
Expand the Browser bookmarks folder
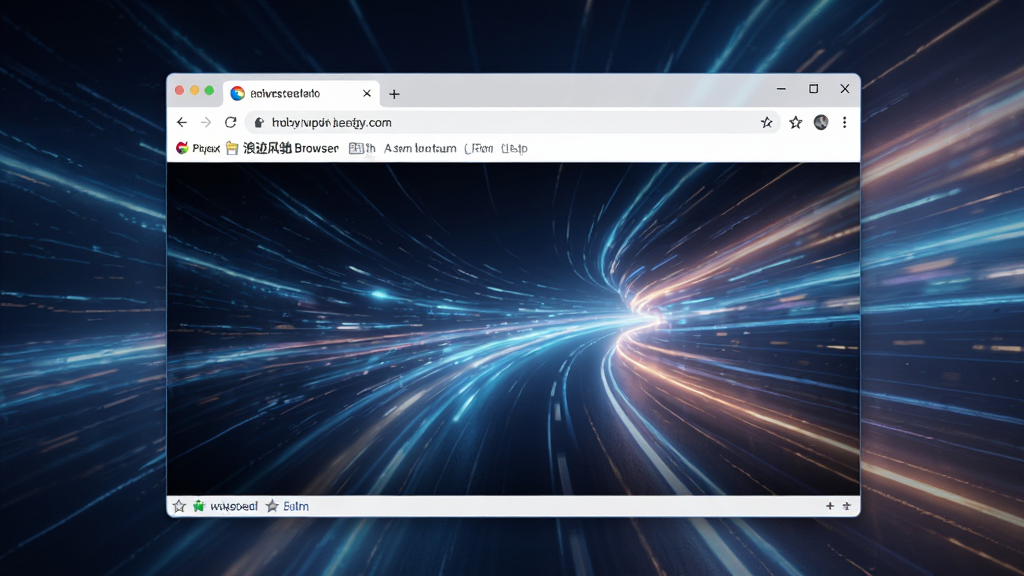(x=282, y=148)
